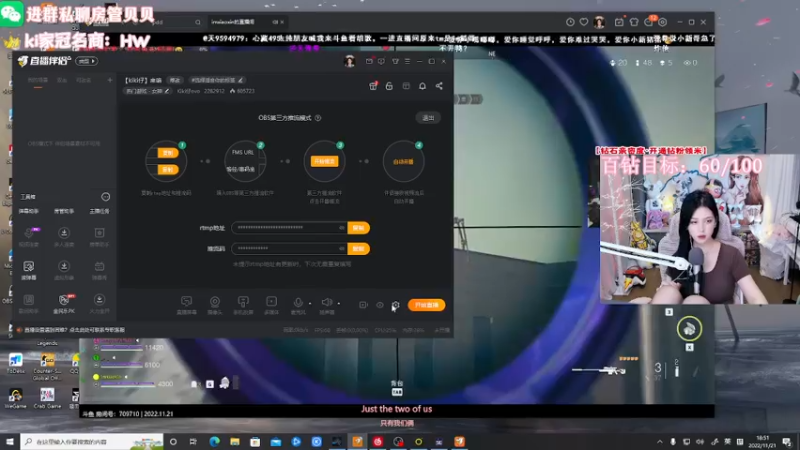Copy the stream key field value
This screenshot has height=450, width=800.
358,248
